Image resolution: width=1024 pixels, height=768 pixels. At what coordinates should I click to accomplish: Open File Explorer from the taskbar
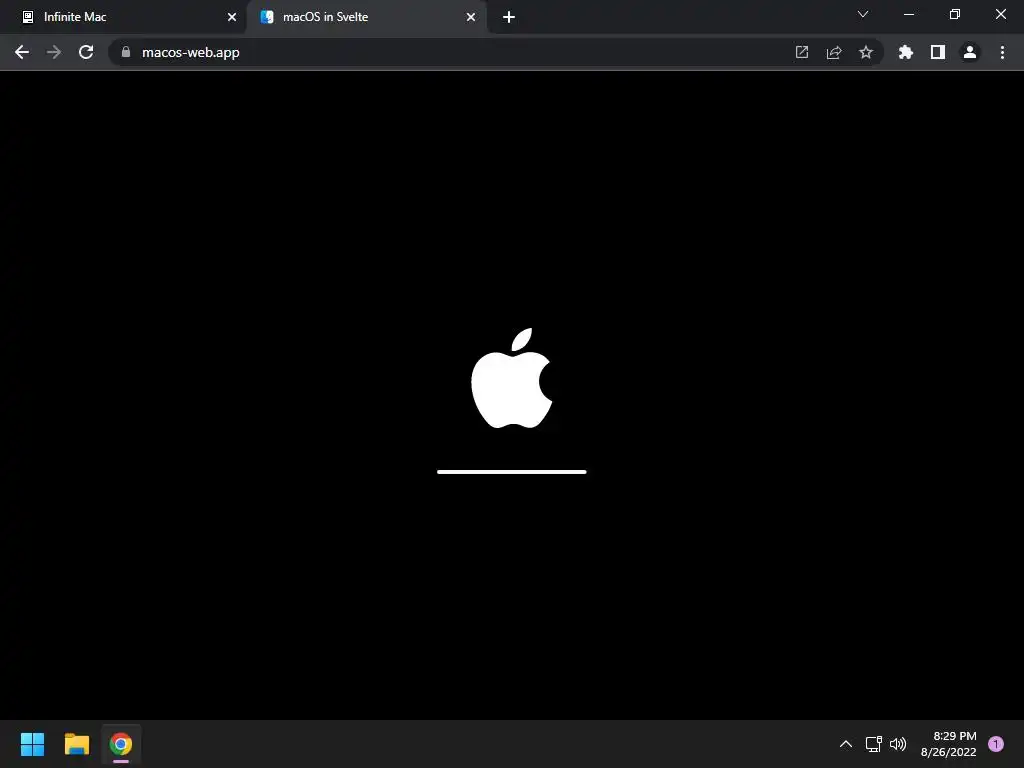pyautogui.click(x=77, y=744)
